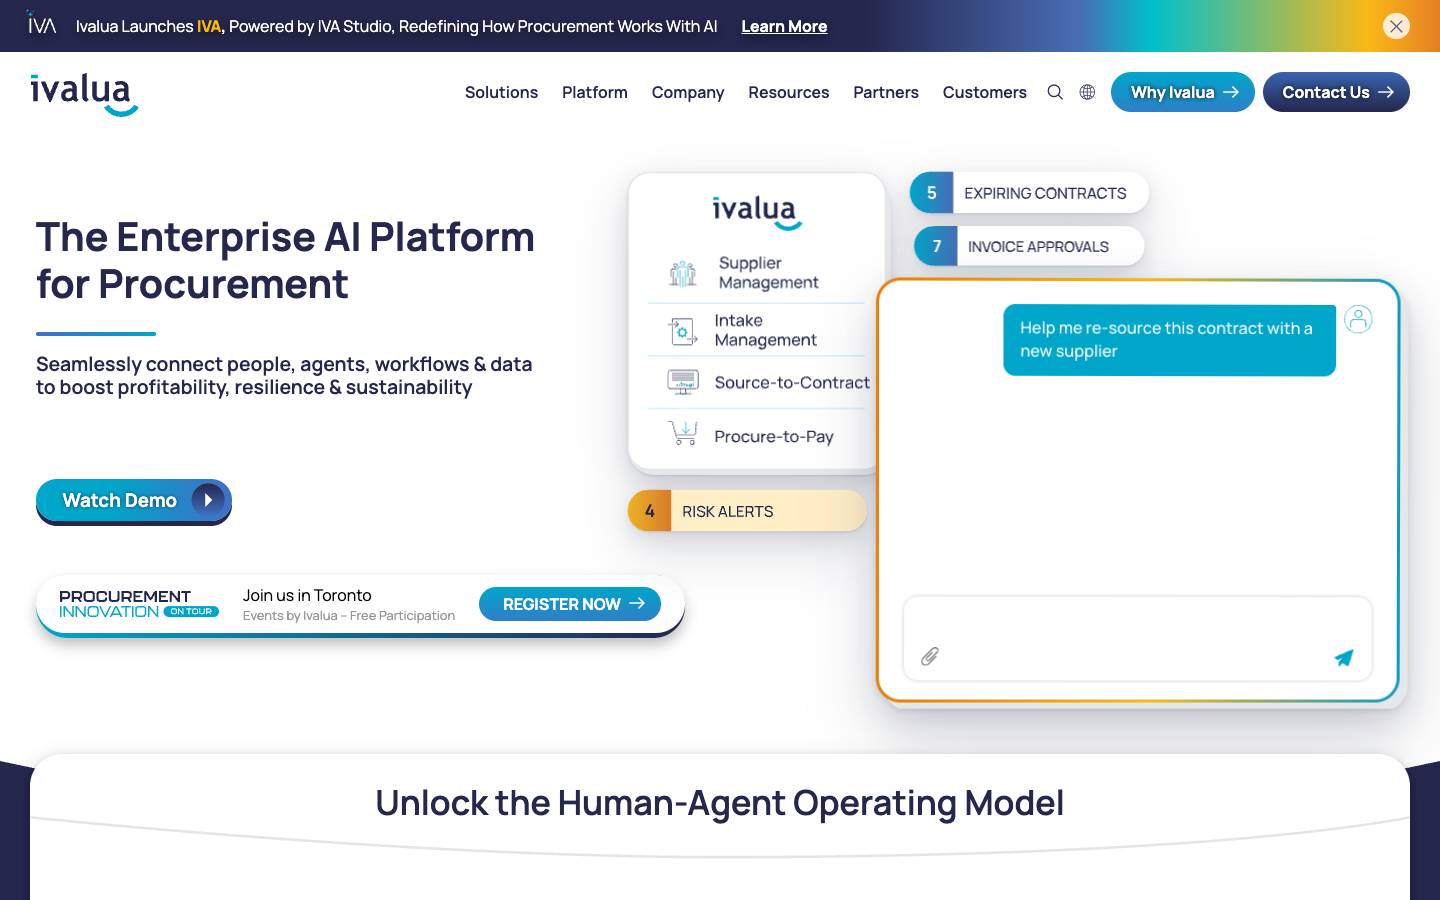
Task: Click the 'Supplier Management' text
Action: click(x=769, y=273)
